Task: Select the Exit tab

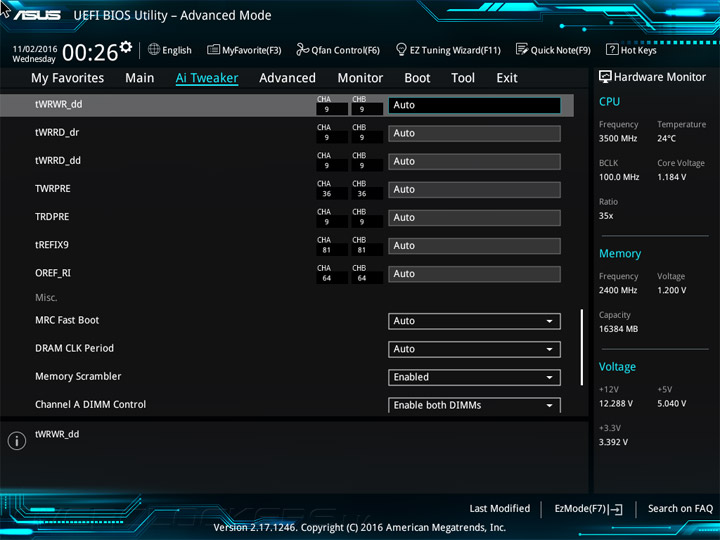Action: [506, 78]
